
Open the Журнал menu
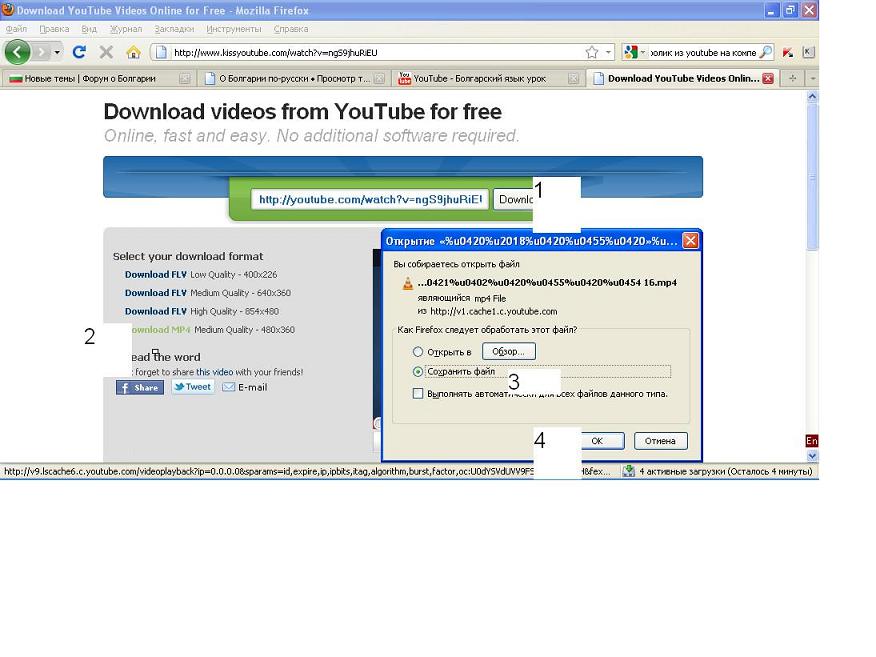coord(126,29)
